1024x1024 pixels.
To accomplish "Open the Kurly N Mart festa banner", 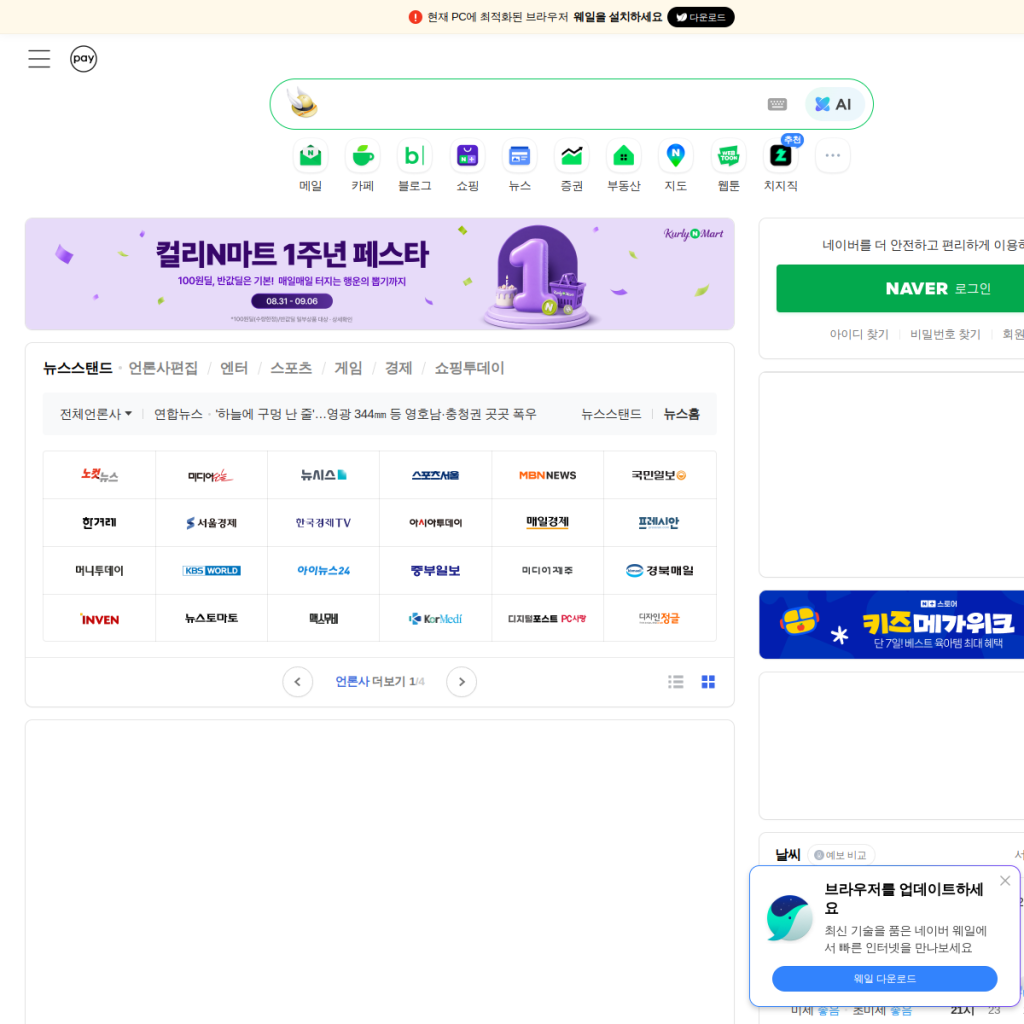I will (379, 274).
